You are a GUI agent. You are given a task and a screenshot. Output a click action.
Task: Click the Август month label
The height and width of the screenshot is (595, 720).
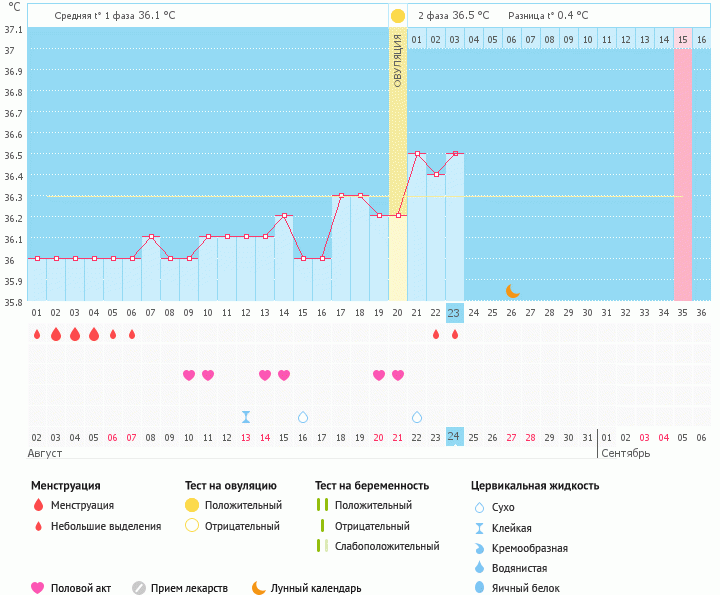point(46,453)
